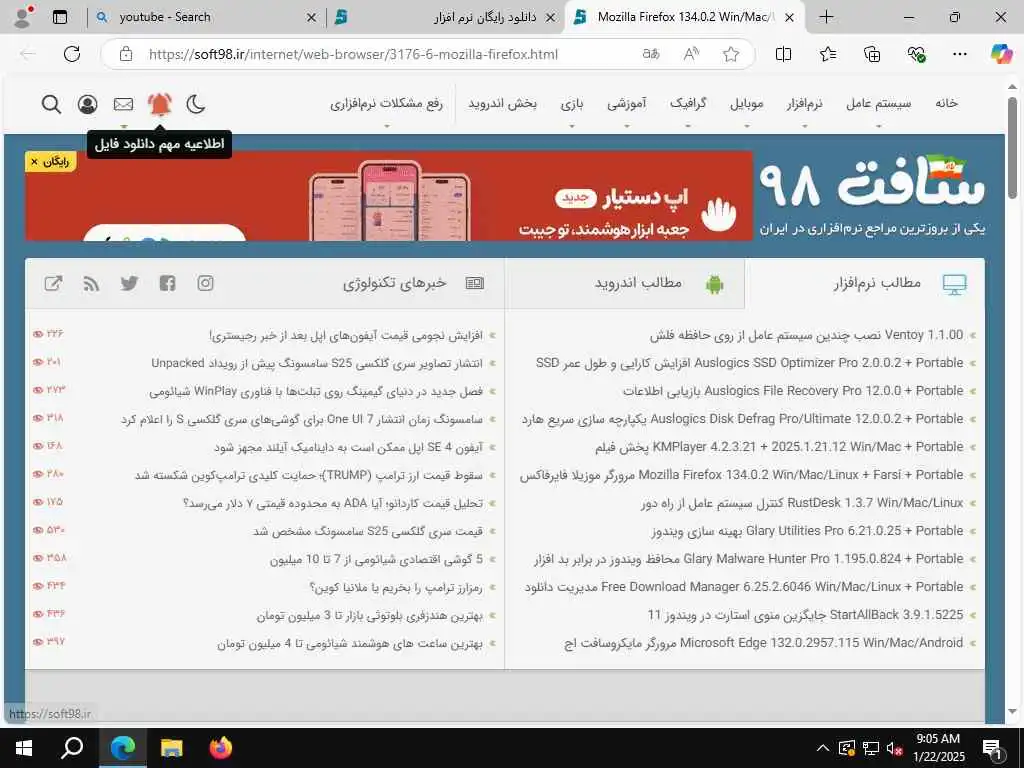Click the red notification bell icon
Image resolution: width=1024 pixels, height=768 pixels.
point(159,104)
